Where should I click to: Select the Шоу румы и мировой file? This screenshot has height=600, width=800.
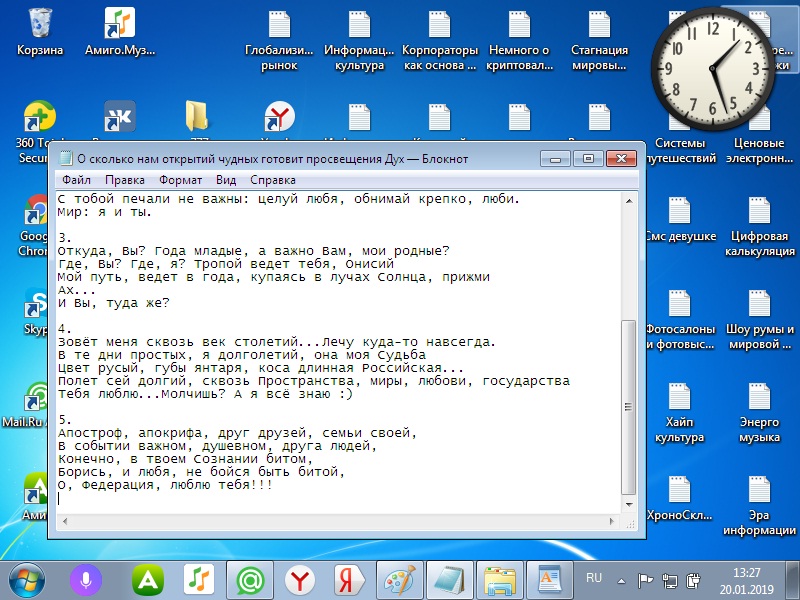[x=759, y=320]
